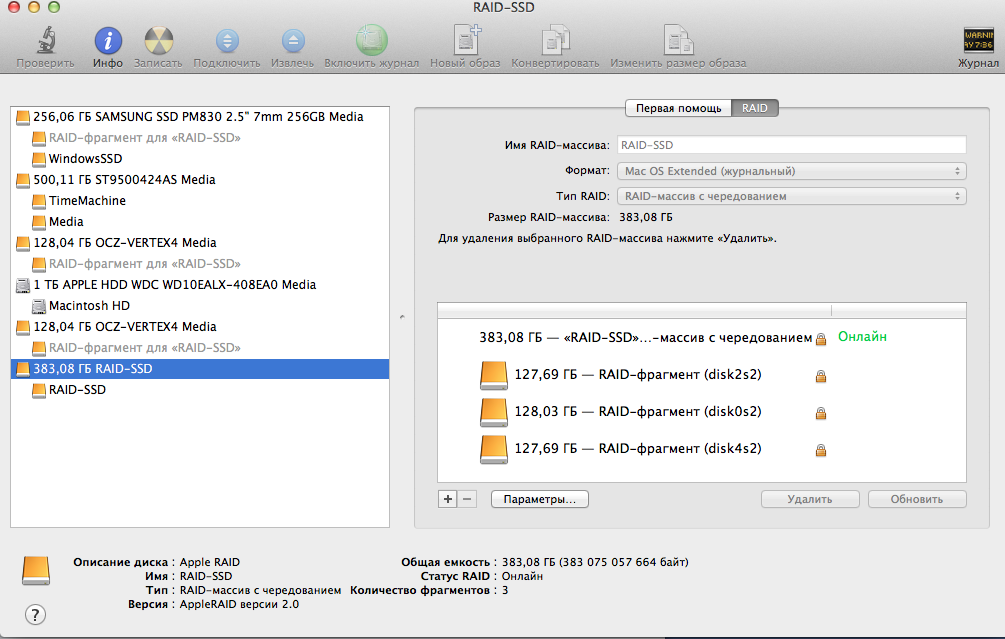Click the lock icon of disk4s2 row
Image resolution: width=1005 pixels, height=639 pixels.
(x=820, y=451)
